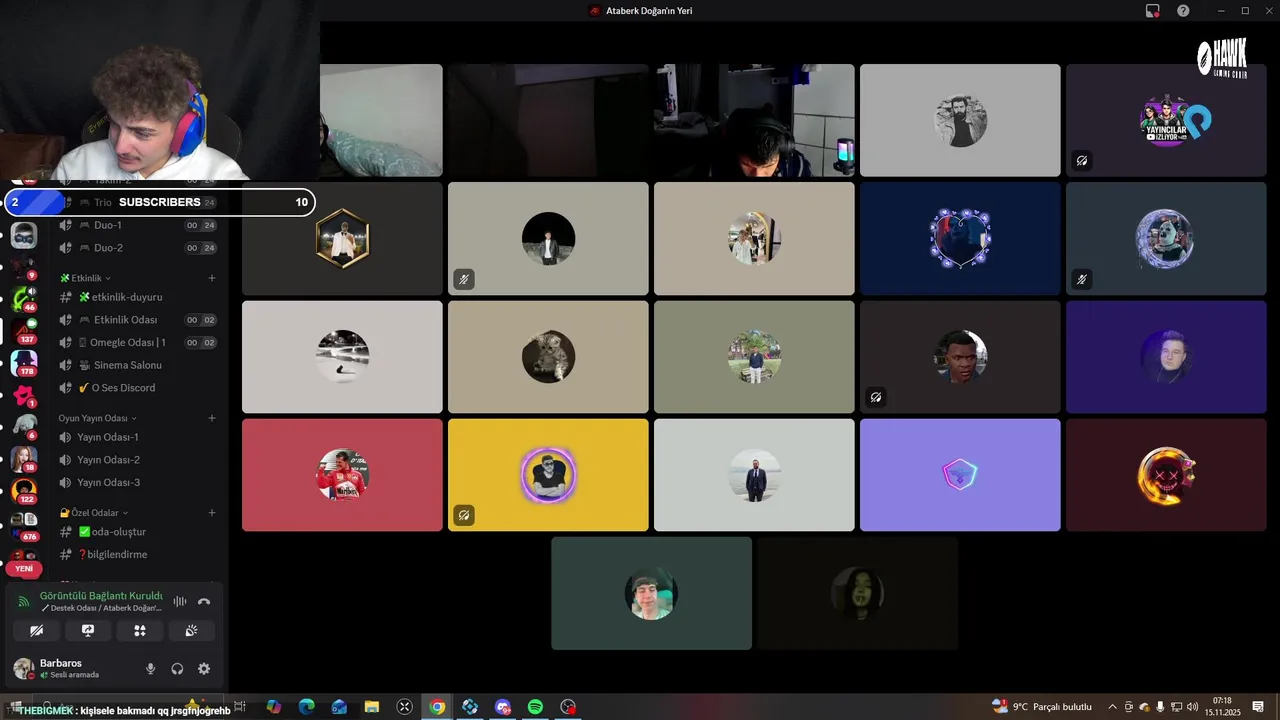
Task: Focus the yellow participant tile
Action: 548,475
